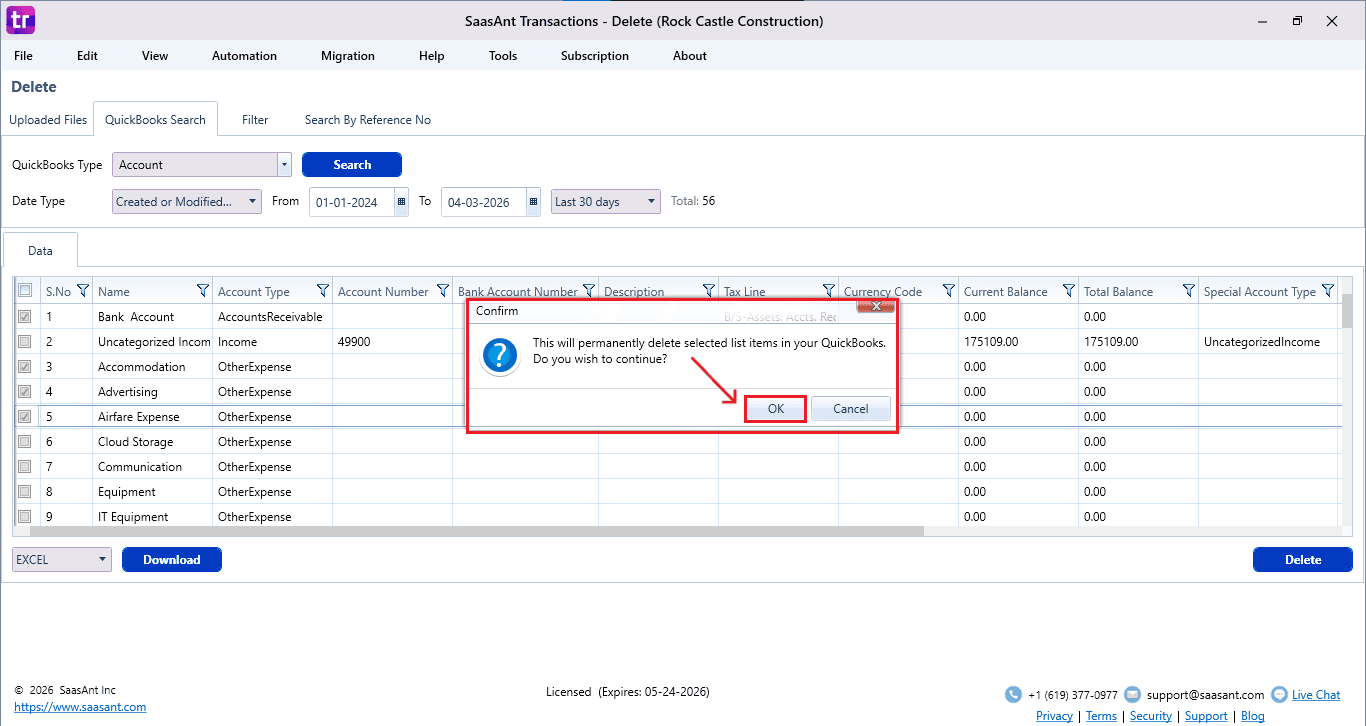Switch to the Uploaded Files tab
This screenshot has width=1366, height=726.
[48, 120]
